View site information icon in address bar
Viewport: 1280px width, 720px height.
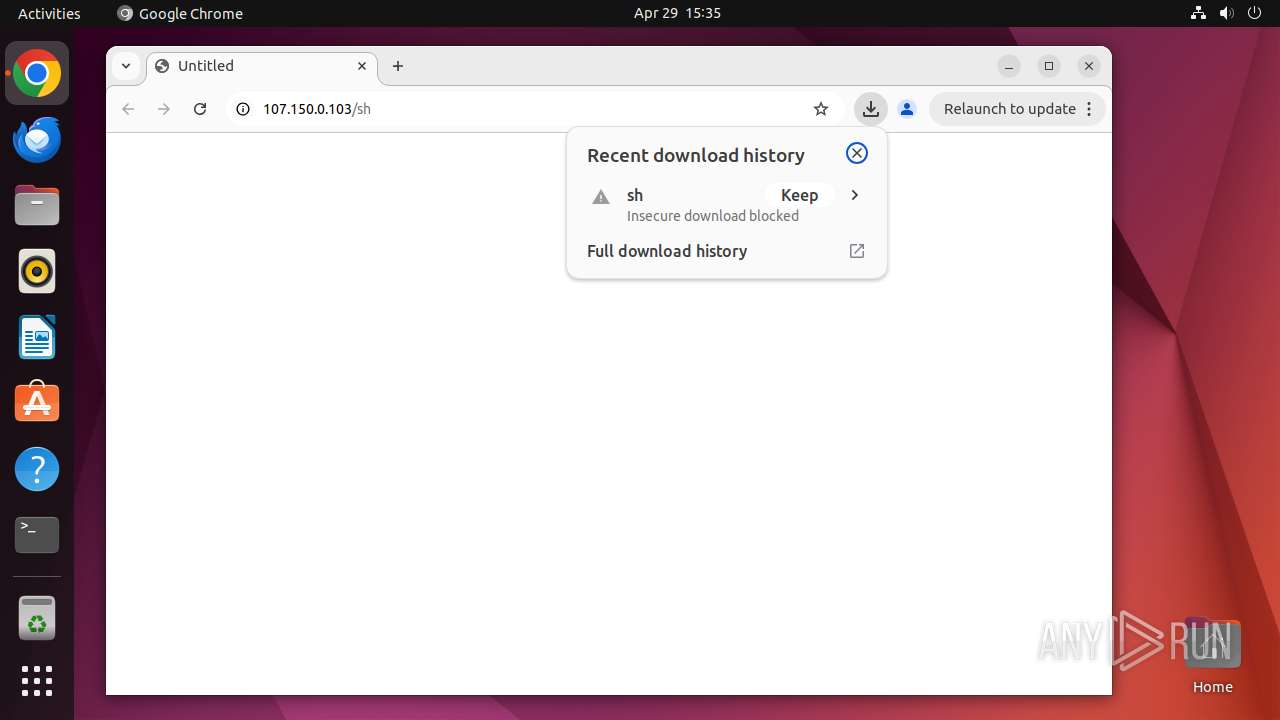click(242, 109)
